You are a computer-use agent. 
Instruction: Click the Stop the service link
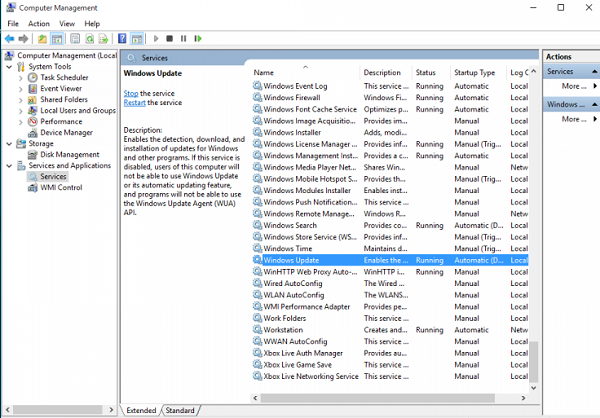[x=131, y=93]
